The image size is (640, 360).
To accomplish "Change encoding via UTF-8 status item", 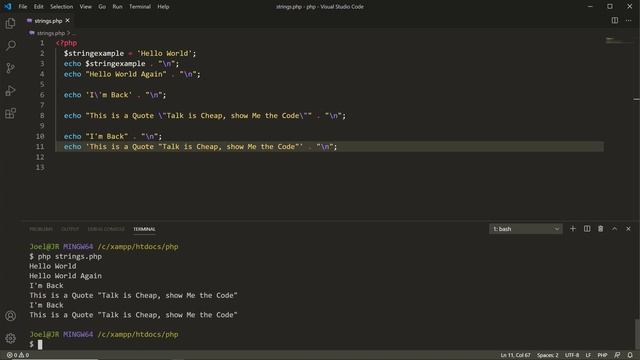I will [572, 355].
